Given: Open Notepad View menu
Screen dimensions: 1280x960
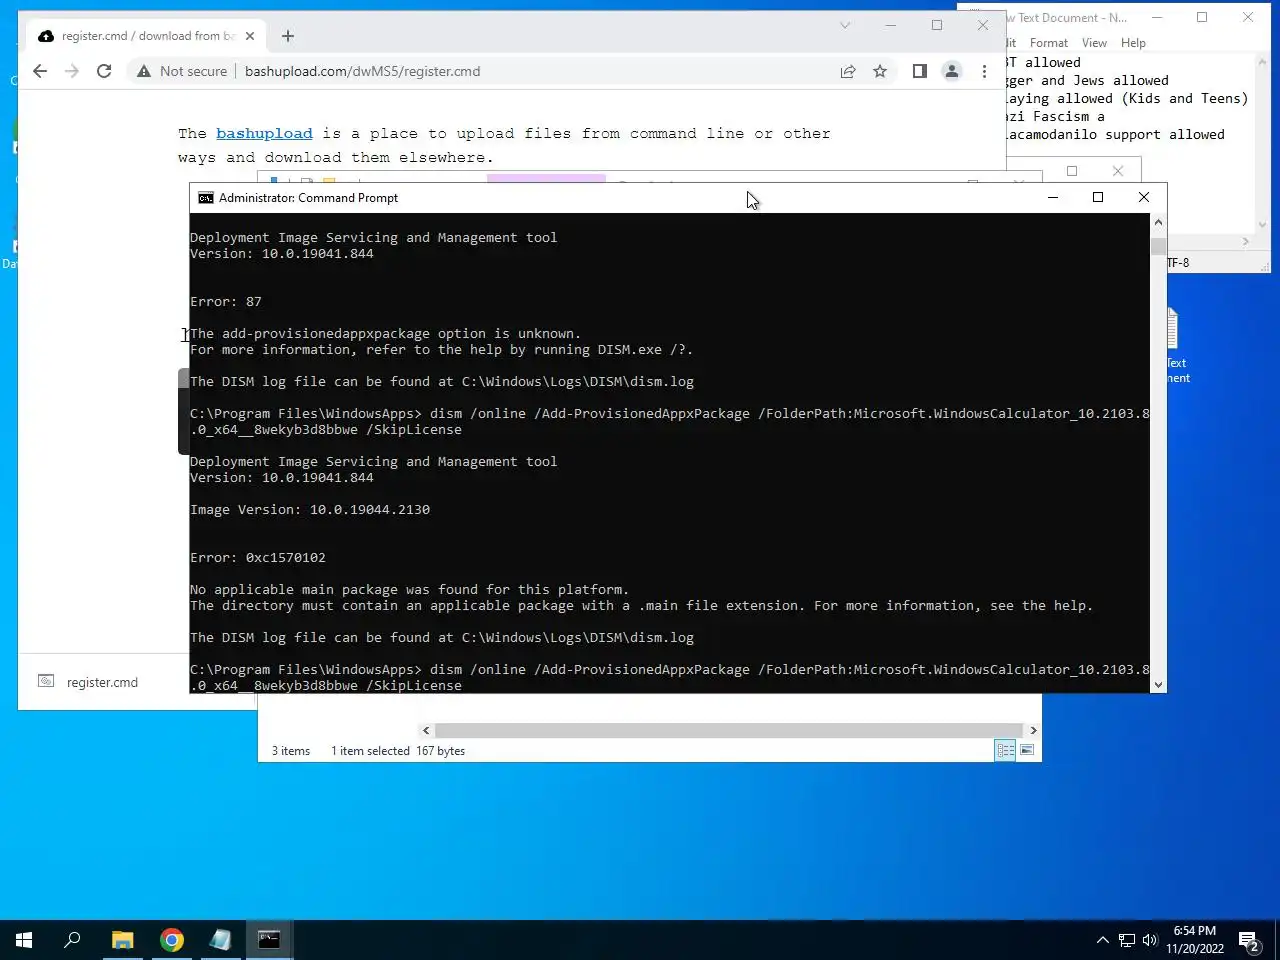Looking at the screenshot, I should point(1094,43).
